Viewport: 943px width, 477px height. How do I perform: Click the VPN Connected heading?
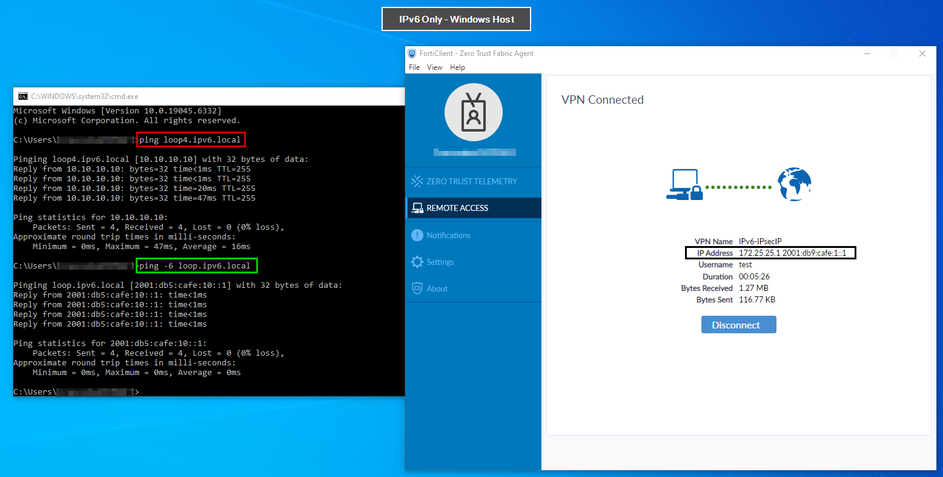point(602,100)
